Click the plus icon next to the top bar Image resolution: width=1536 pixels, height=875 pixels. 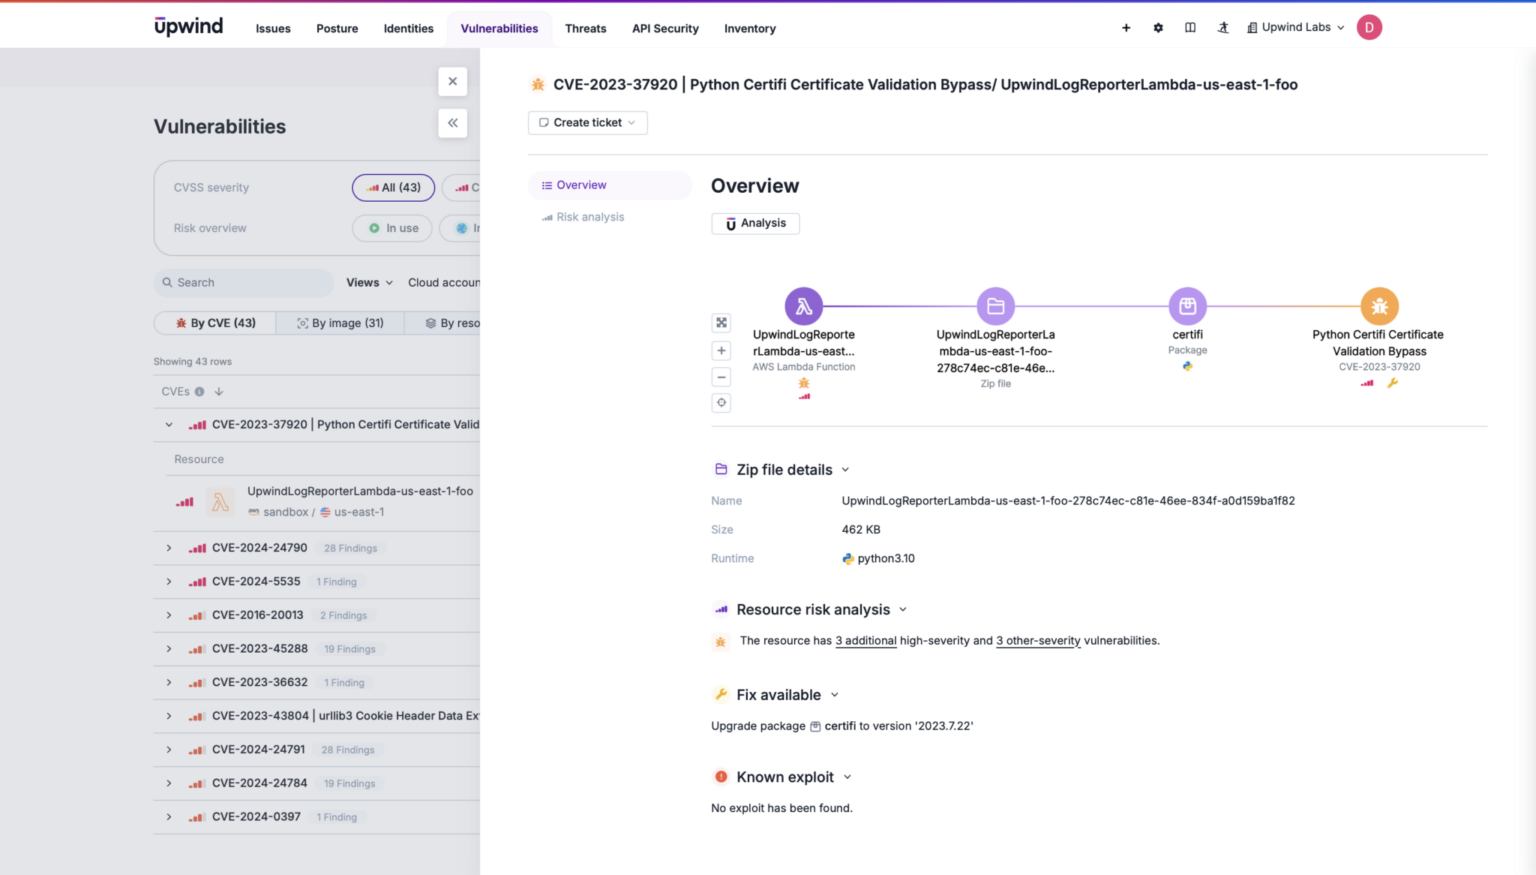(x=1126, y=27)
